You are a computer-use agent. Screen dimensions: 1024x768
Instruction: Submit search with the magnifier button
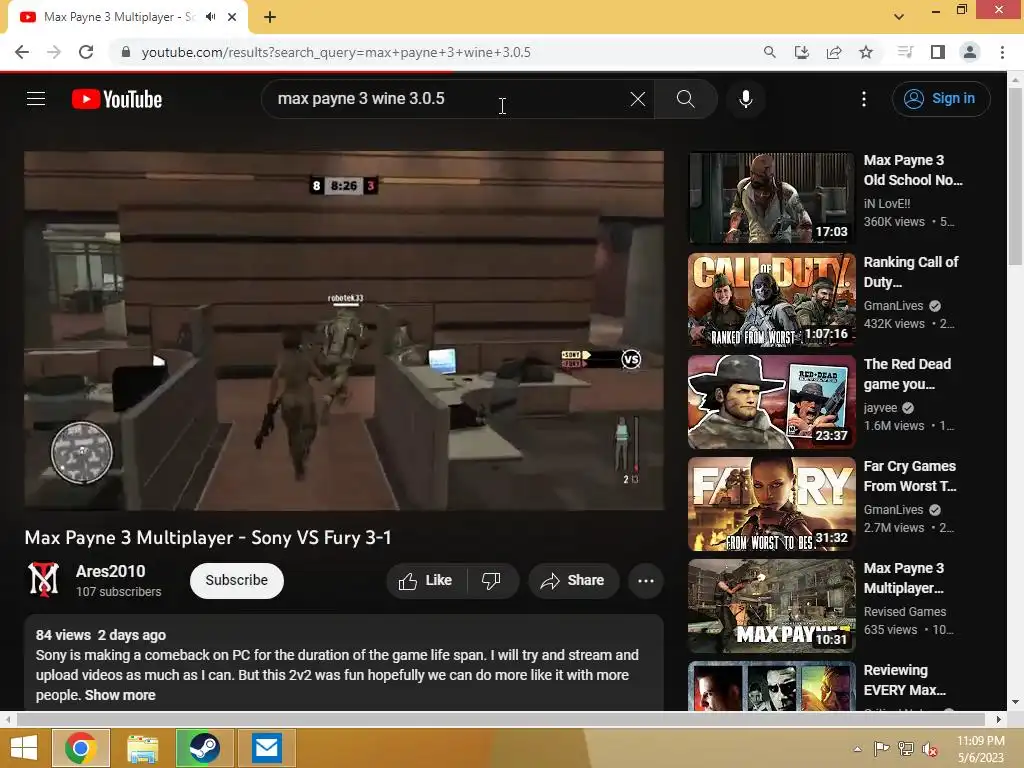coord(686,99)
